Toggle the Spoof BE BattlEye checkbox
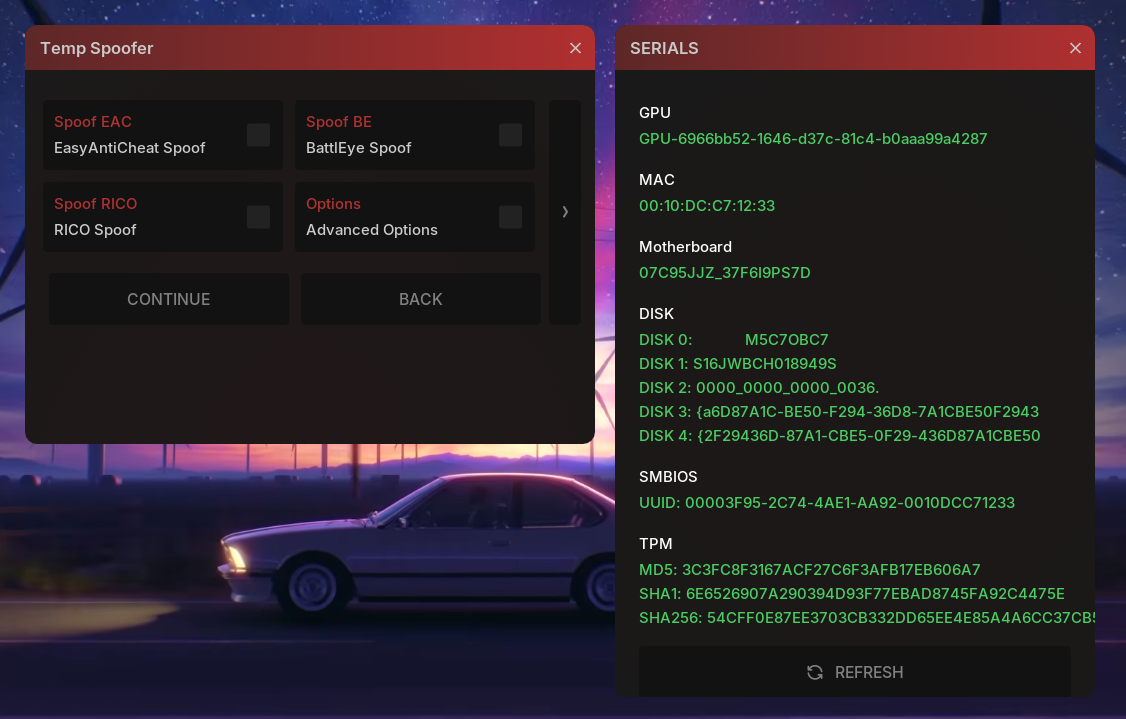The width and height of the screenshot is (1126, 719). (x=511, y=135)
